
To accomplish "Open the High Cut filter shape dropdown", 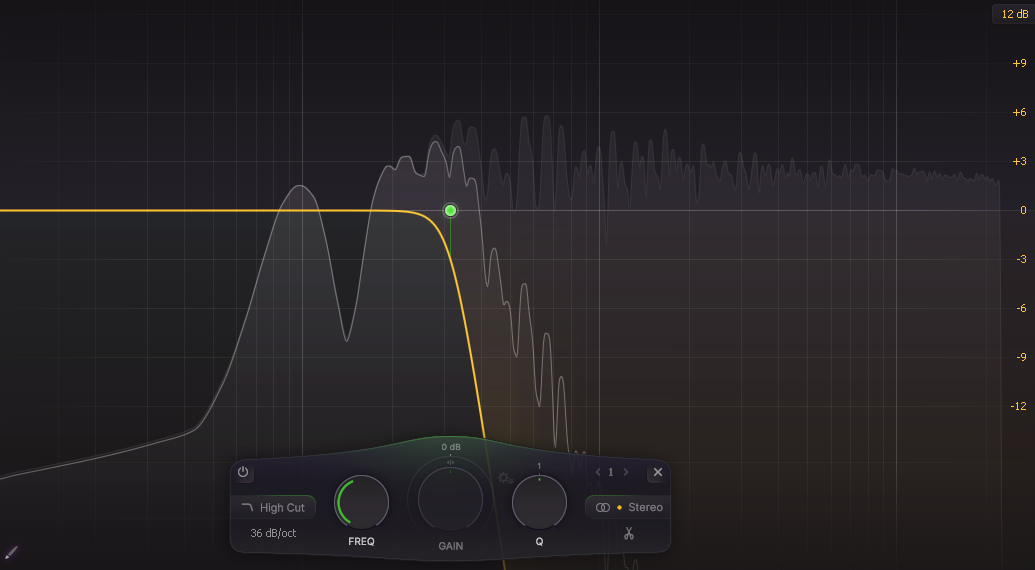I will (273, 507).
